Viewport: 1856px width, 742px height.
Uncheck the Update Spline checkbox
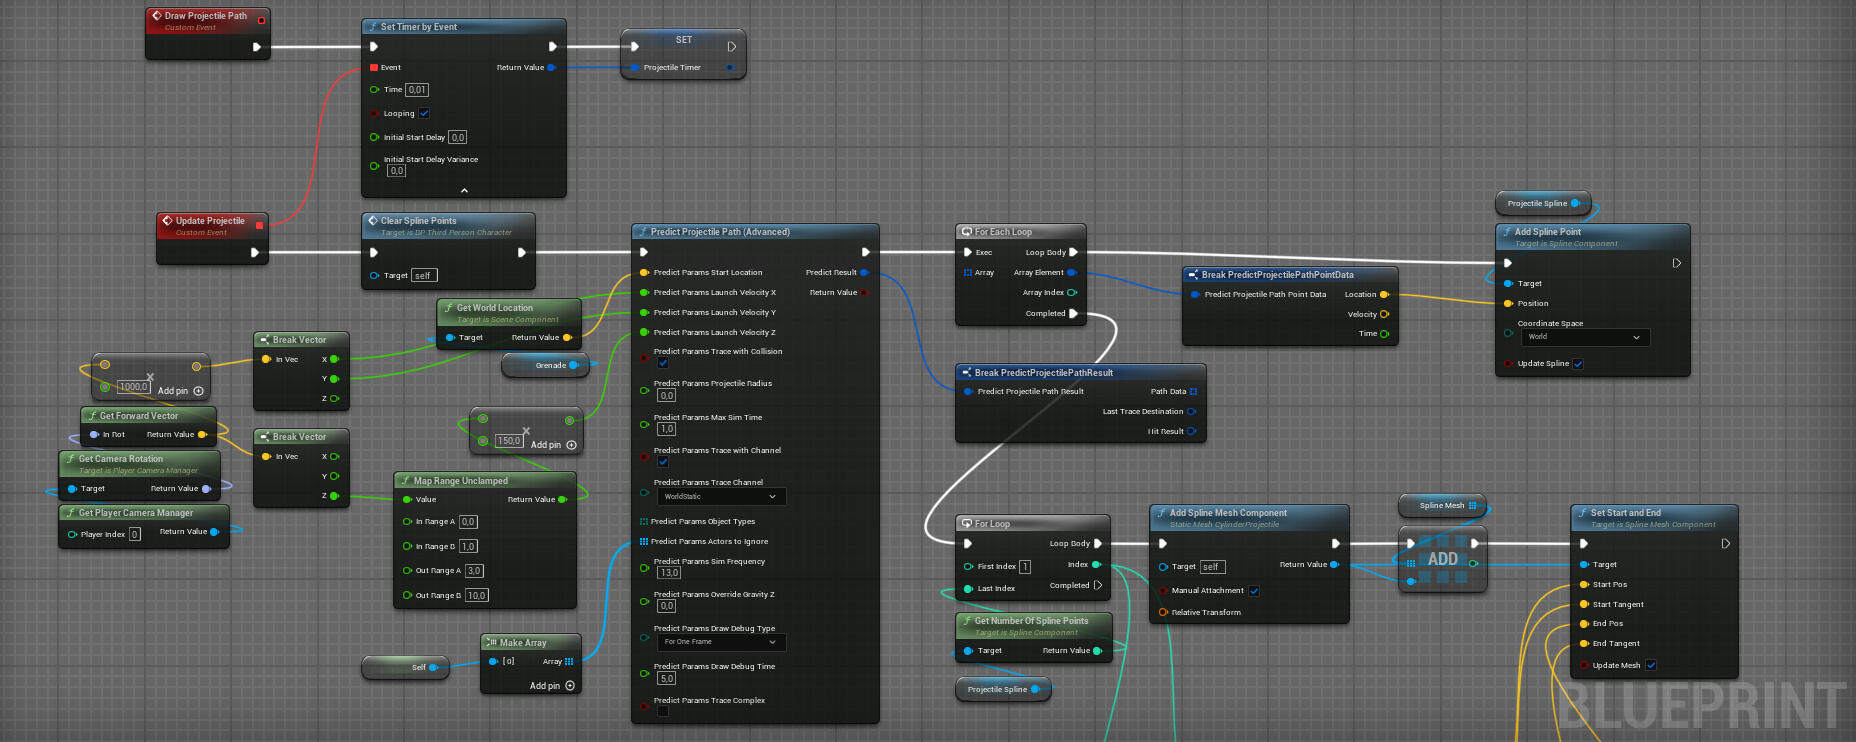[x=1578, y=364]
